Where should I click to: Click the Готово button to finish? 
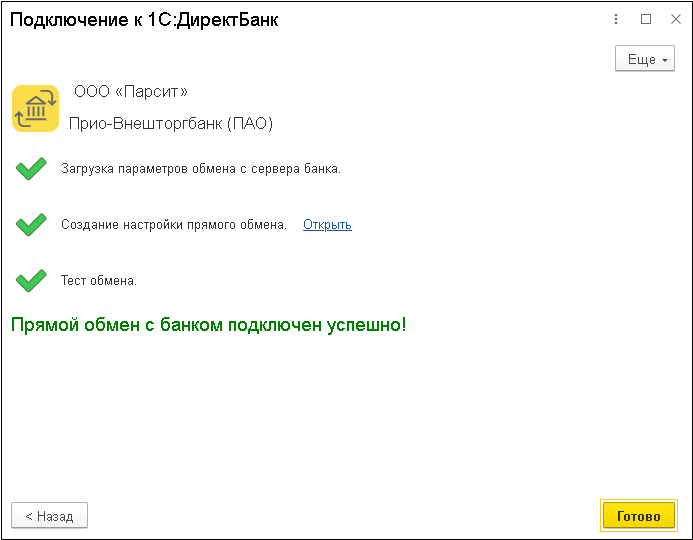tap(639, 516)
